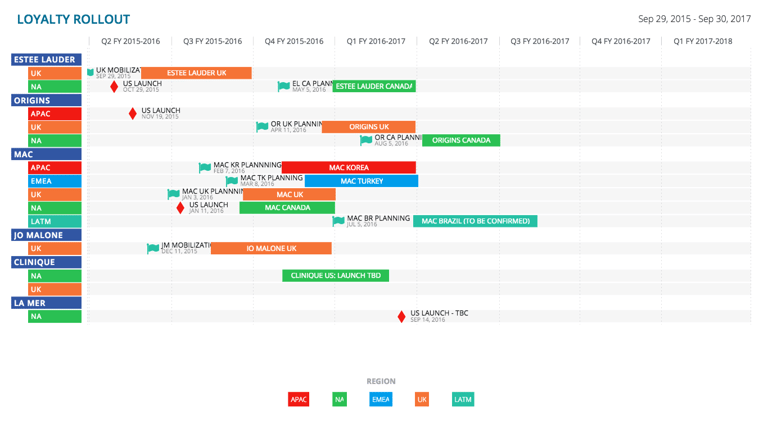
Task: Click the MAC KR Planning flag marker
Action: click(205, 167)
